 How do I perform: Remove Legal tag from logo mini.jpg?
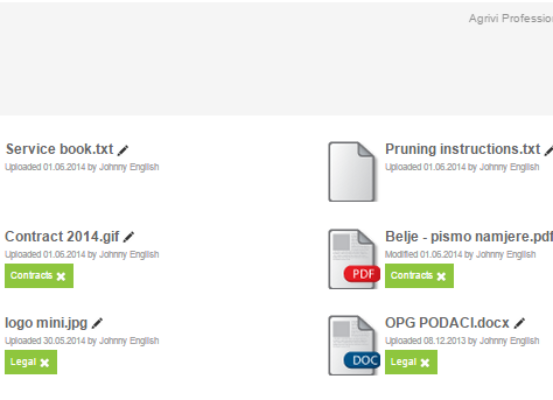click(x=44, y=363)
